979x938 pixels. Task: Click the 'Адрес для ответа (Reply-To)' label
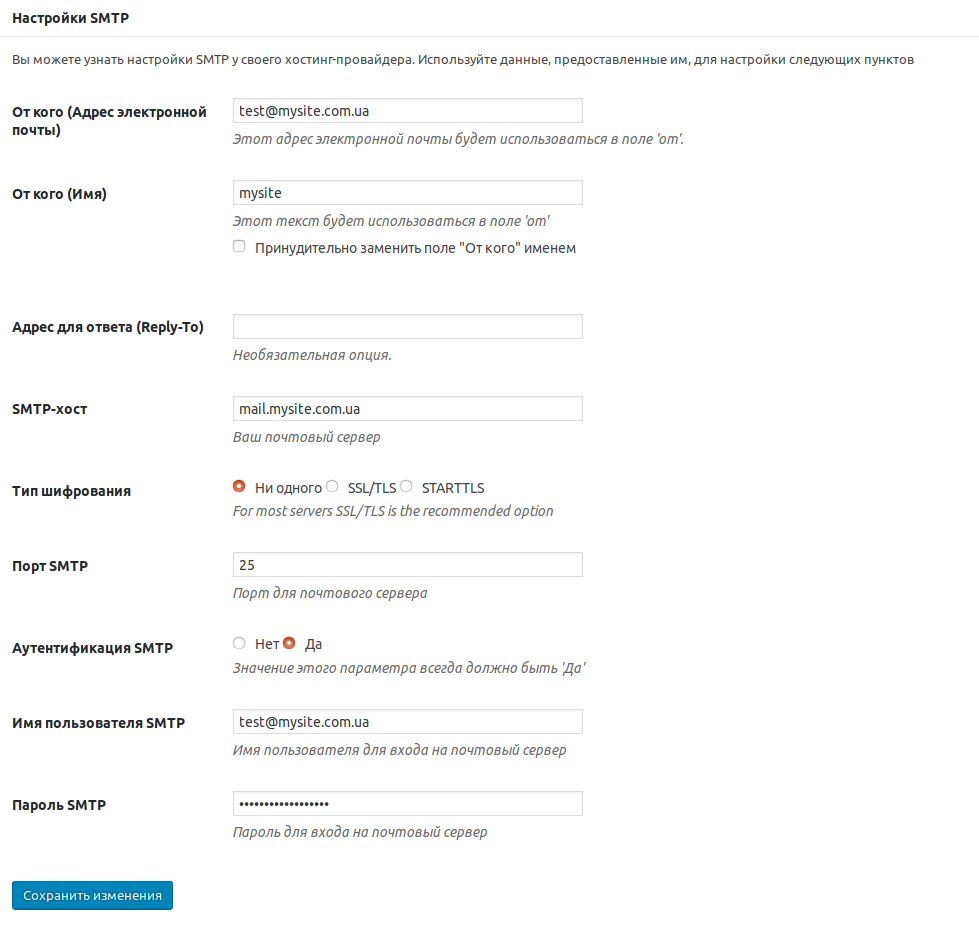108,327
